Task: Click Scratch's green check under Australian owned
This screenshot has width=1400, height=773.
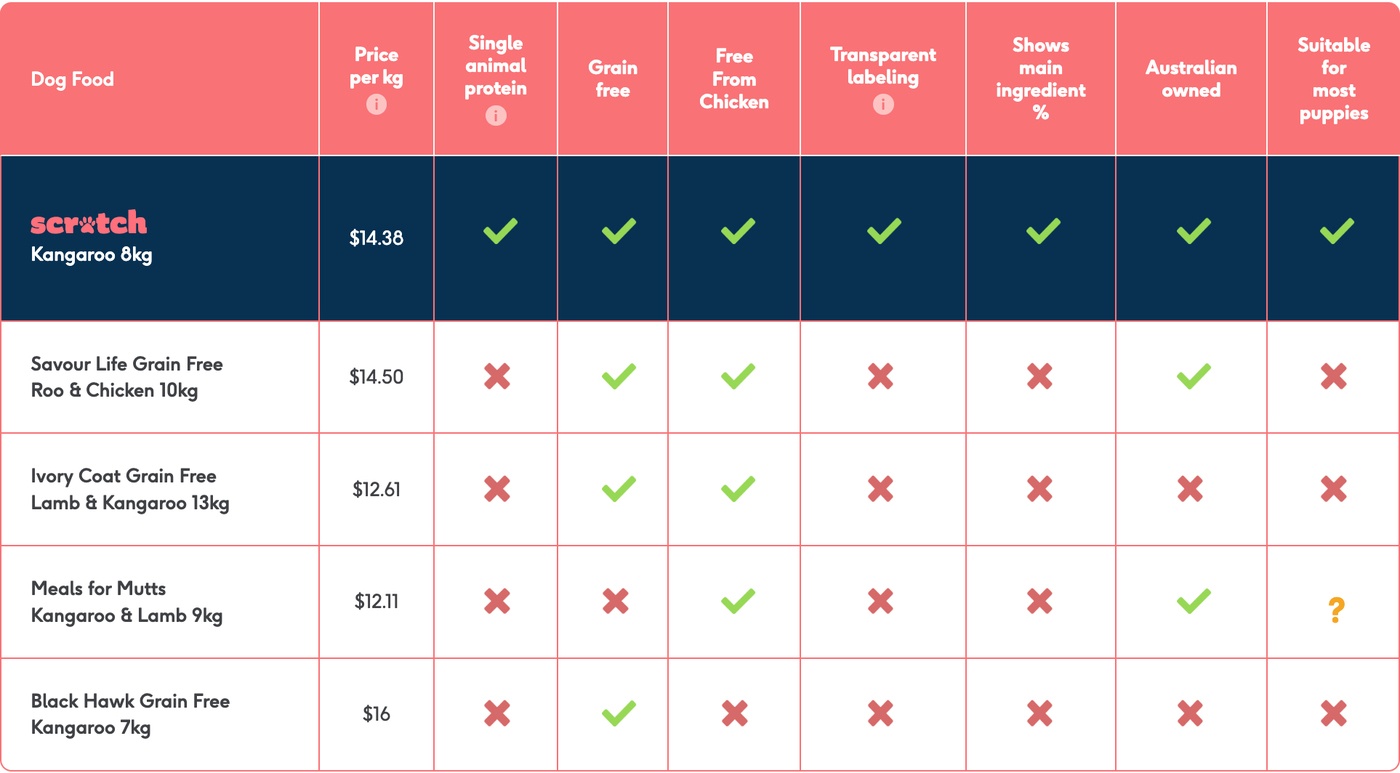Action: pyautogui.click(x=1193, y=232)
